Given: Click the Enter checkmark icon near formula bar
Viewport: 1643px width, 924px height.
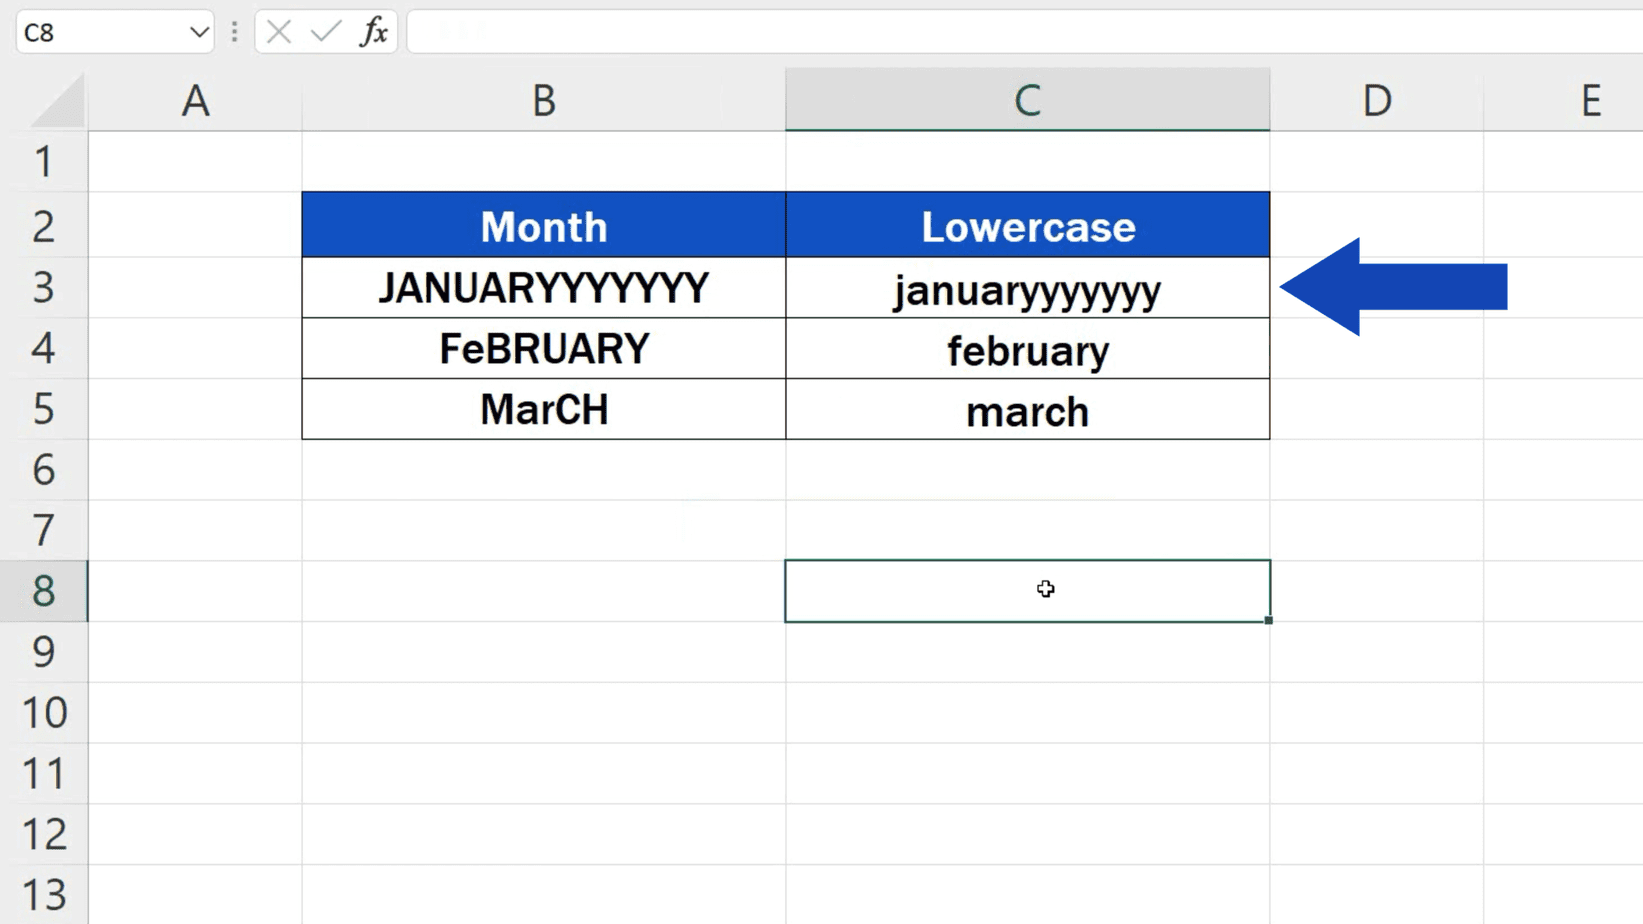Looking at the screenshot, I should 322,31.
